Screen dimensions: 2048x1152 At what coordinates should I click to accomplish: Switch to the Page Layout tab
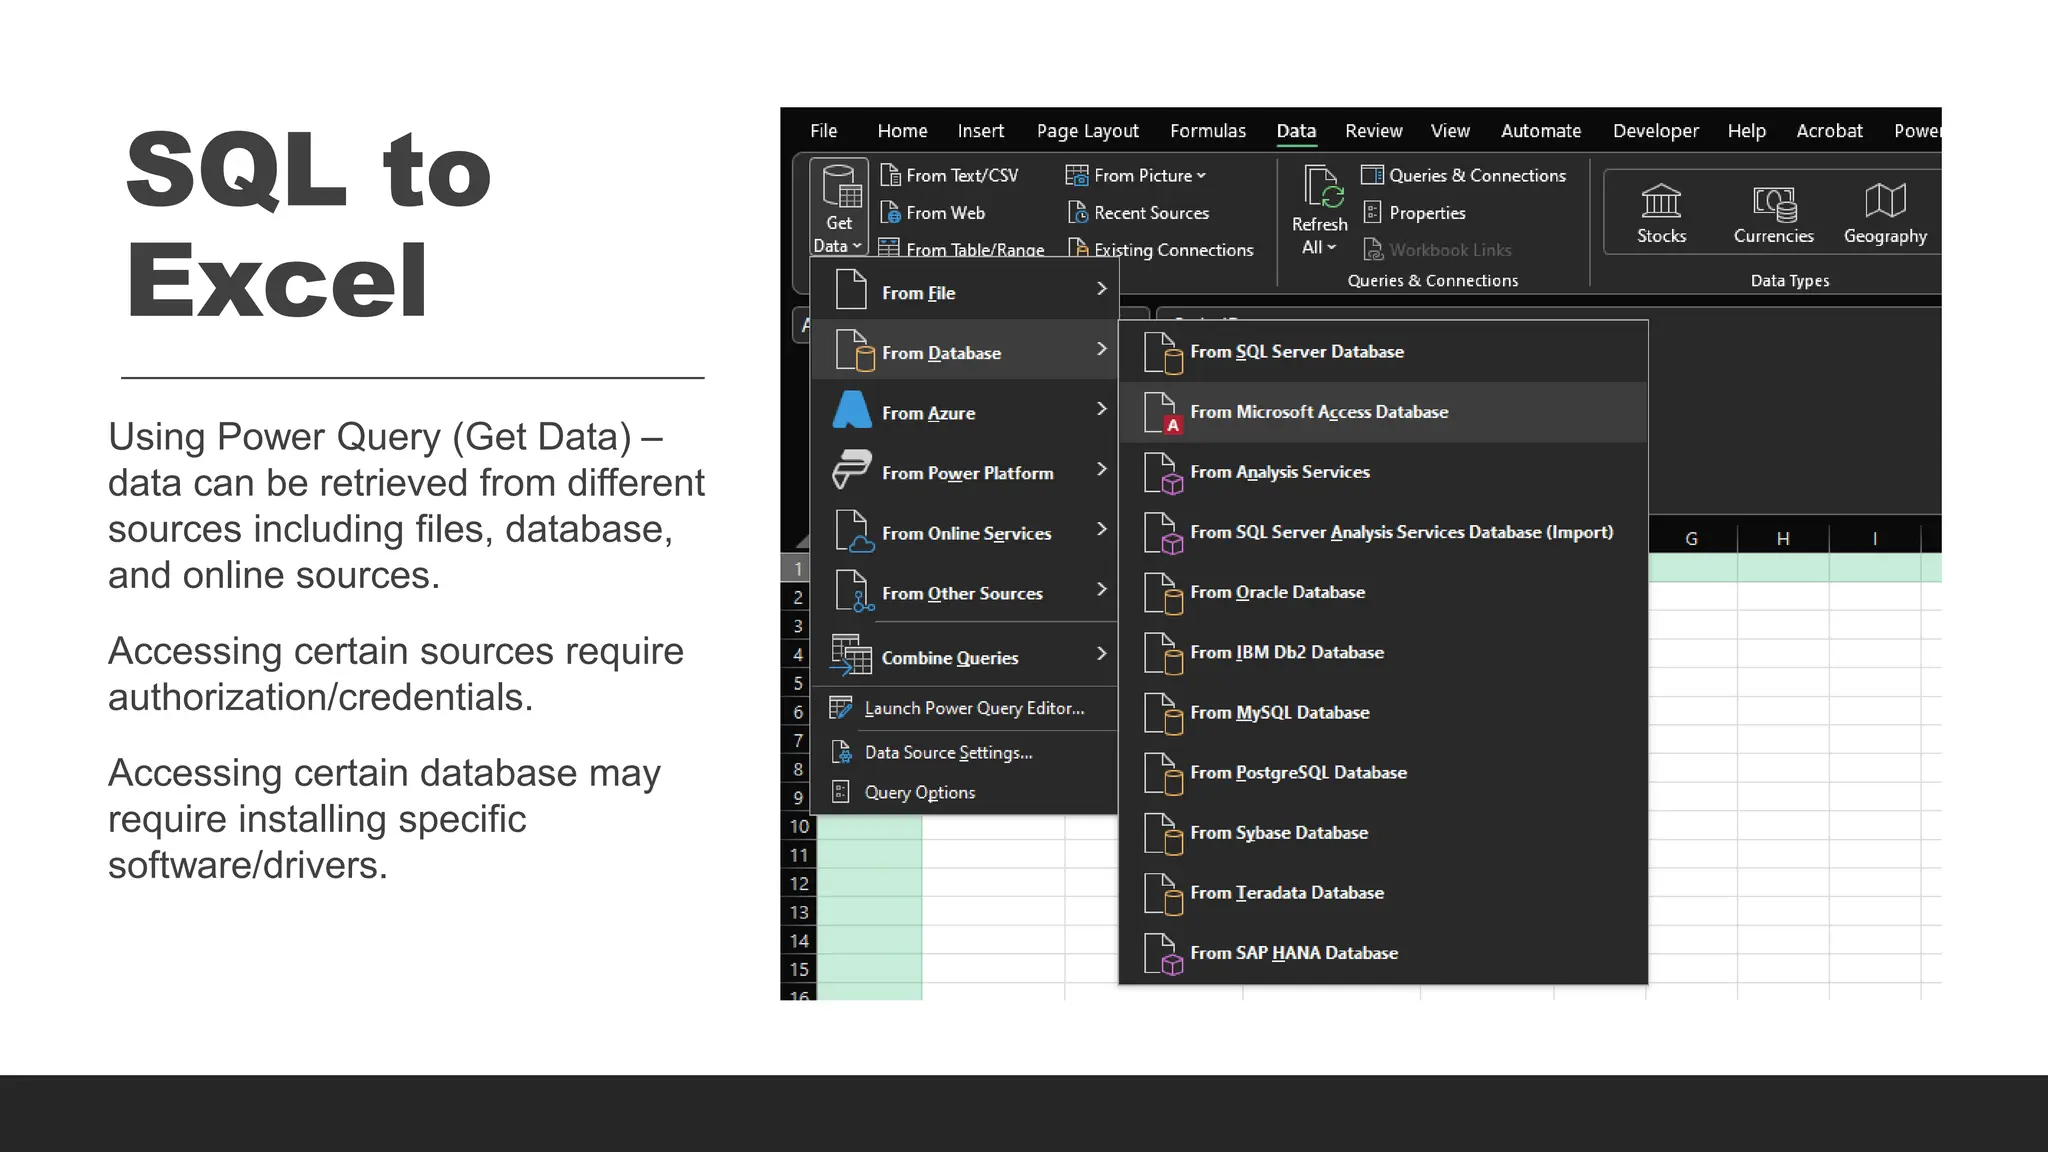[x=1087, y=131]
